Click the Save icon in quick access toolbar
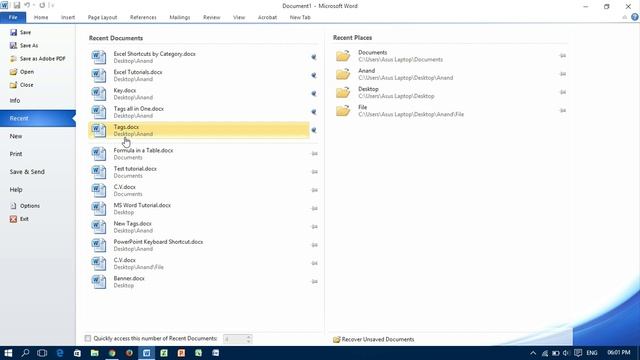The image size is (640, 360). (x=17, y=5)
